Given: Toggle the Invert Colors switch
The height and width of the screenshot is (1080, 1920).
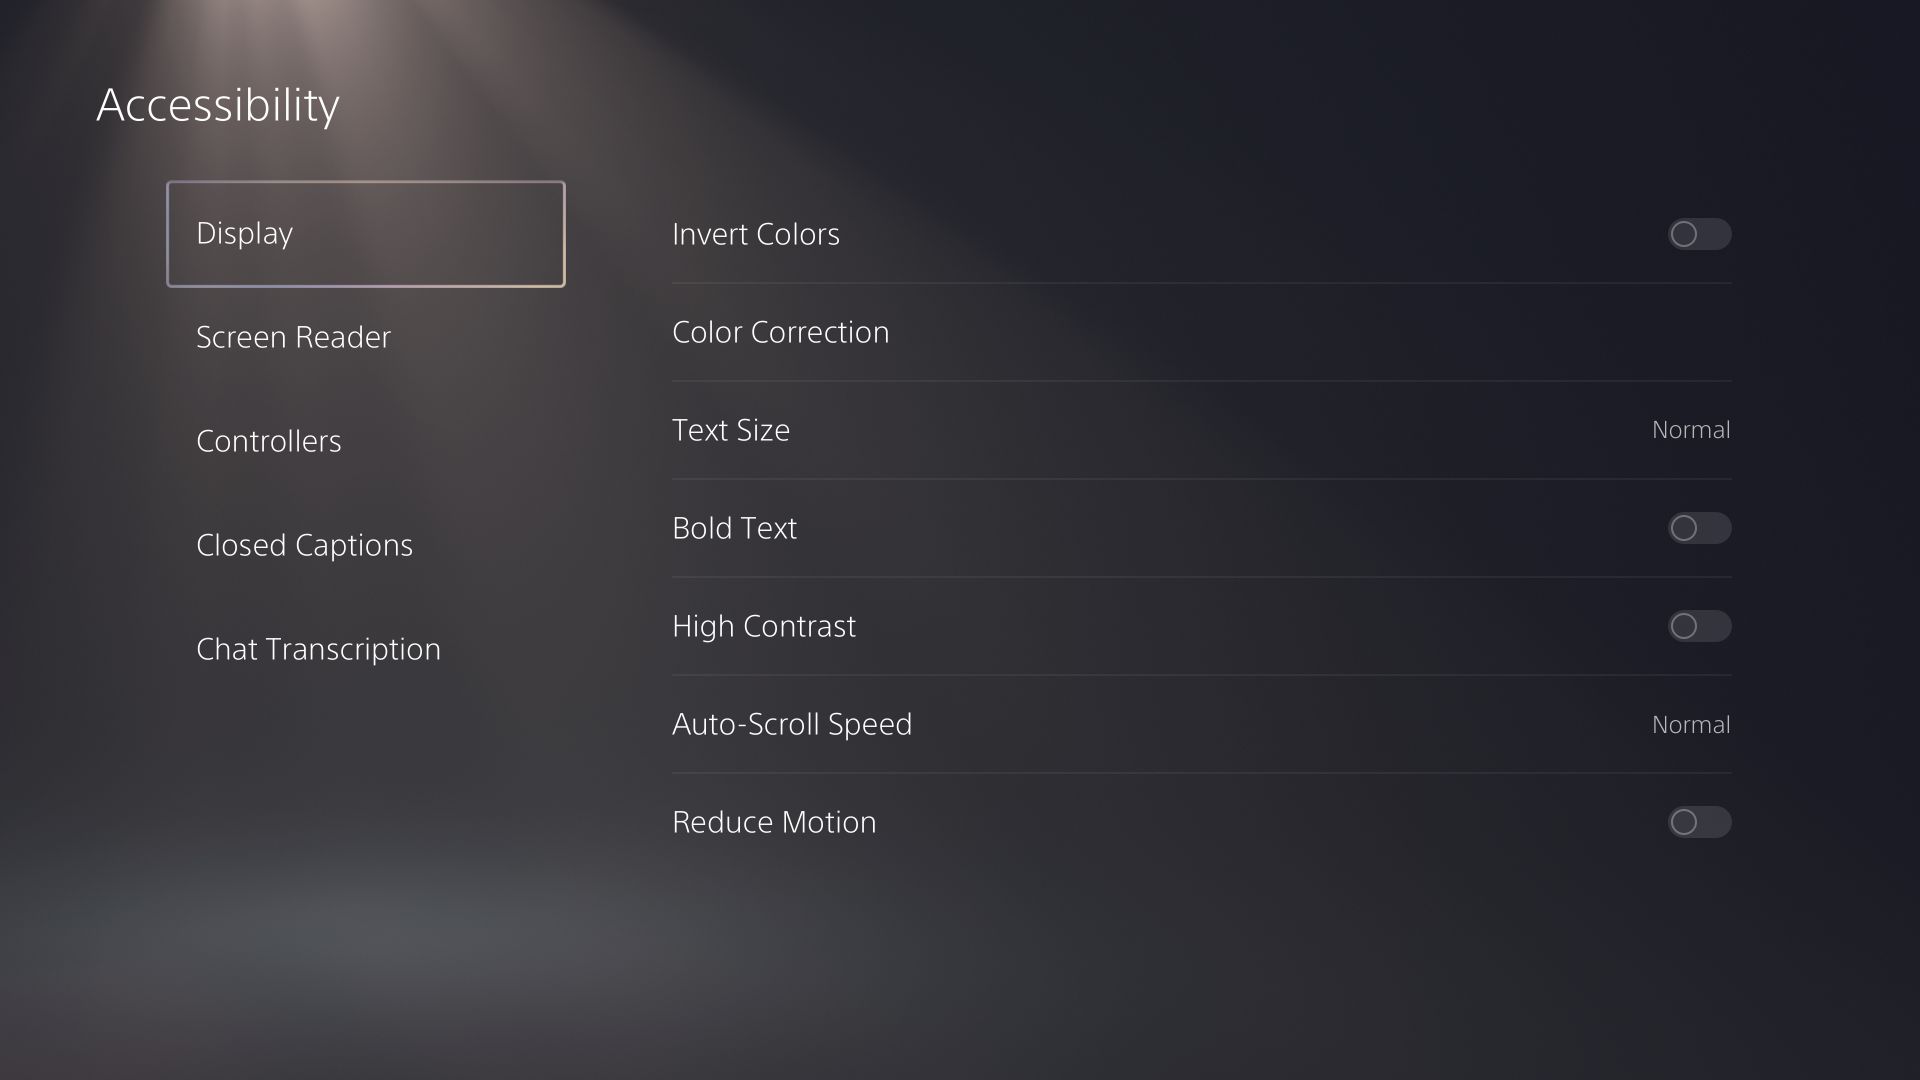Looking at the screenshot, I should pos(1699,234).
